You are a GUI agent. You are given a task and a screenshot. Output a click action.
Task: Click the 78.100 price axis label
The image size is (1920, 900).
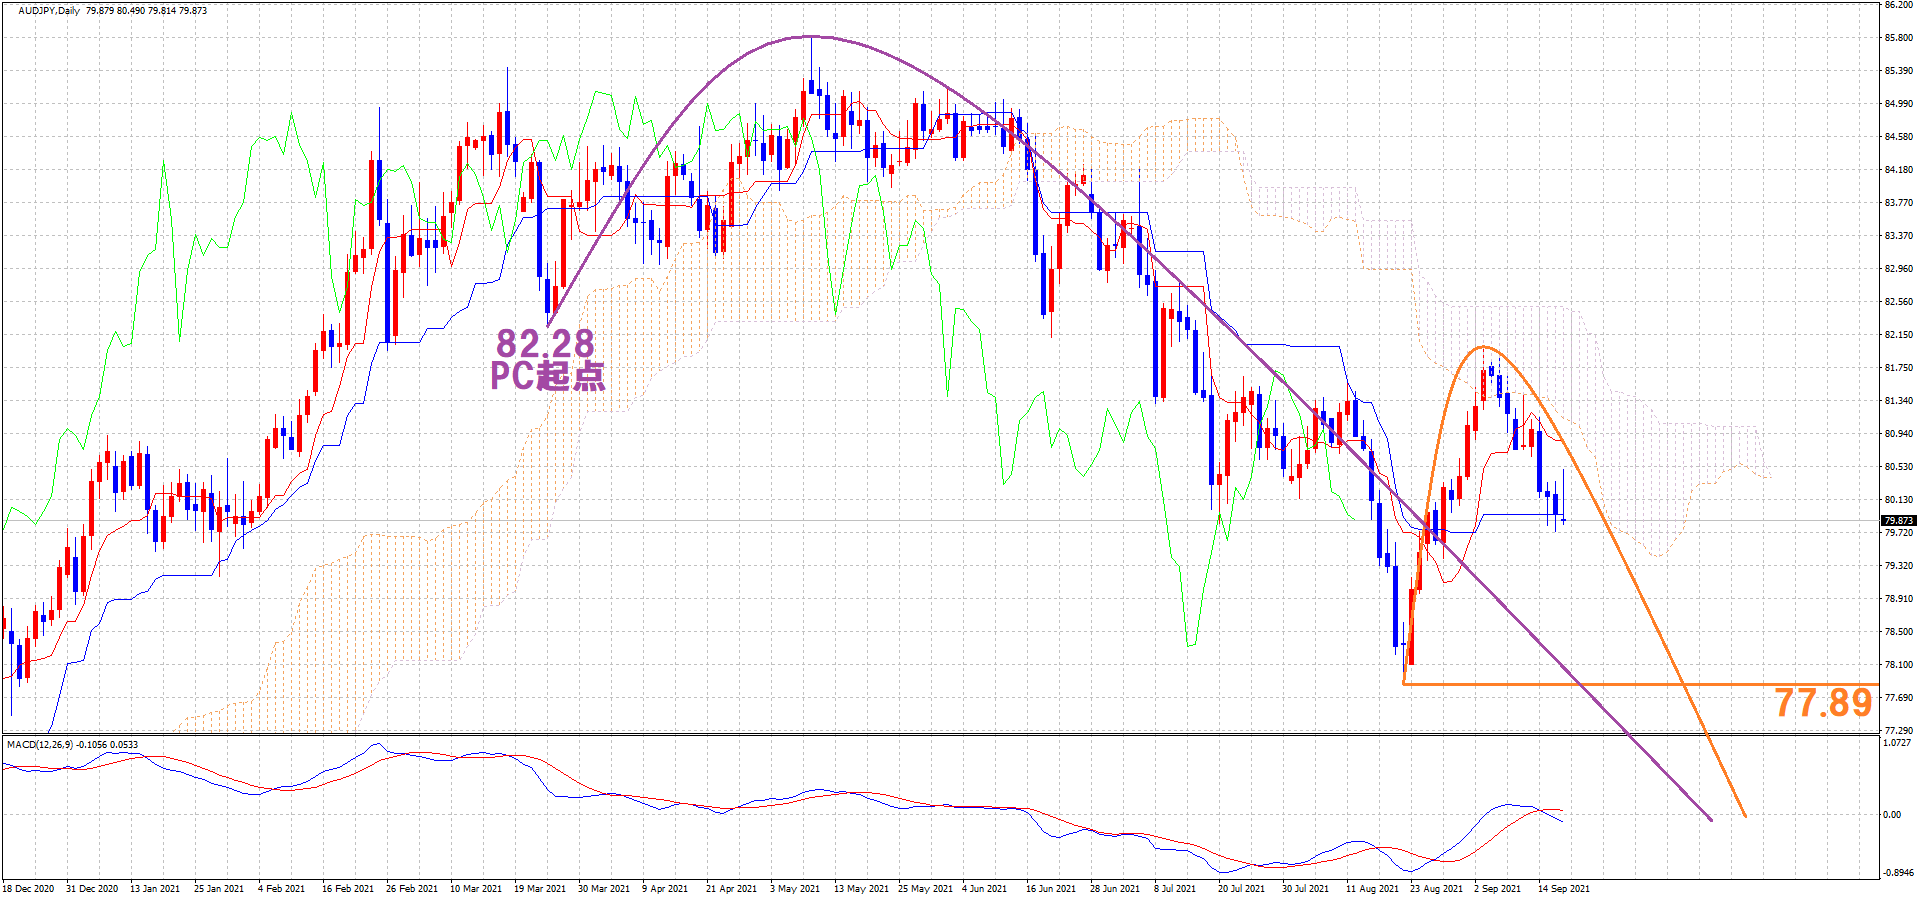click(x=1898, y=665)
